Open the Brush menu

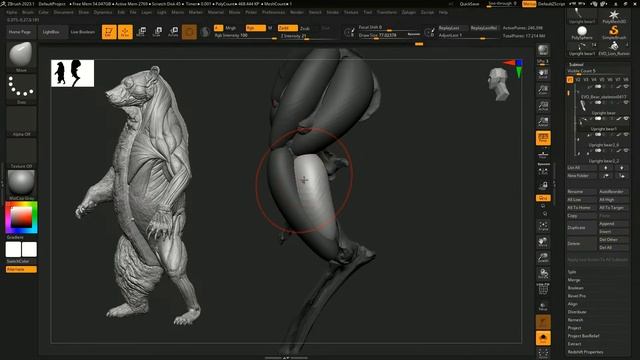[28, 12]
